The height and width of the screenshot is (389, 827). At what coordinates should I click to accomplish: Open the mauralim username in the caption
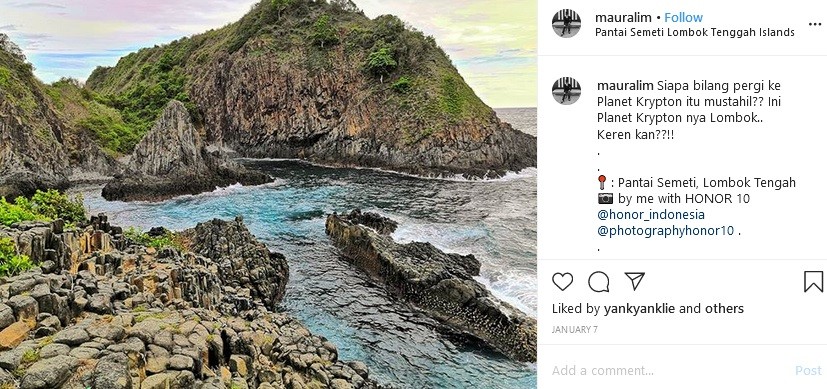point(626,85)
